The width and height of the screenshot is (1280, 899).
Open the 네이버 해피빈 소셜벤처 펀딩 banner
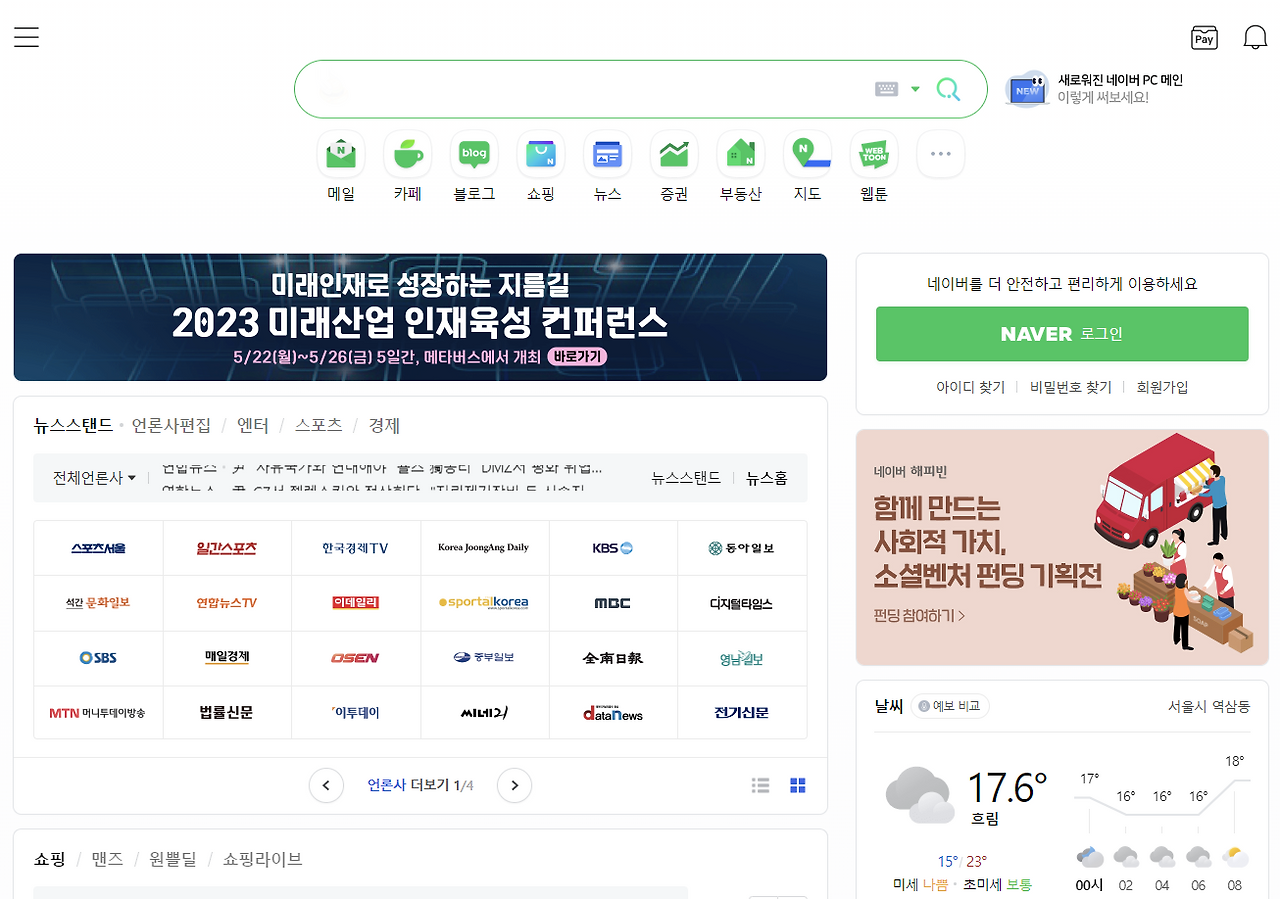click(1062, 548)
